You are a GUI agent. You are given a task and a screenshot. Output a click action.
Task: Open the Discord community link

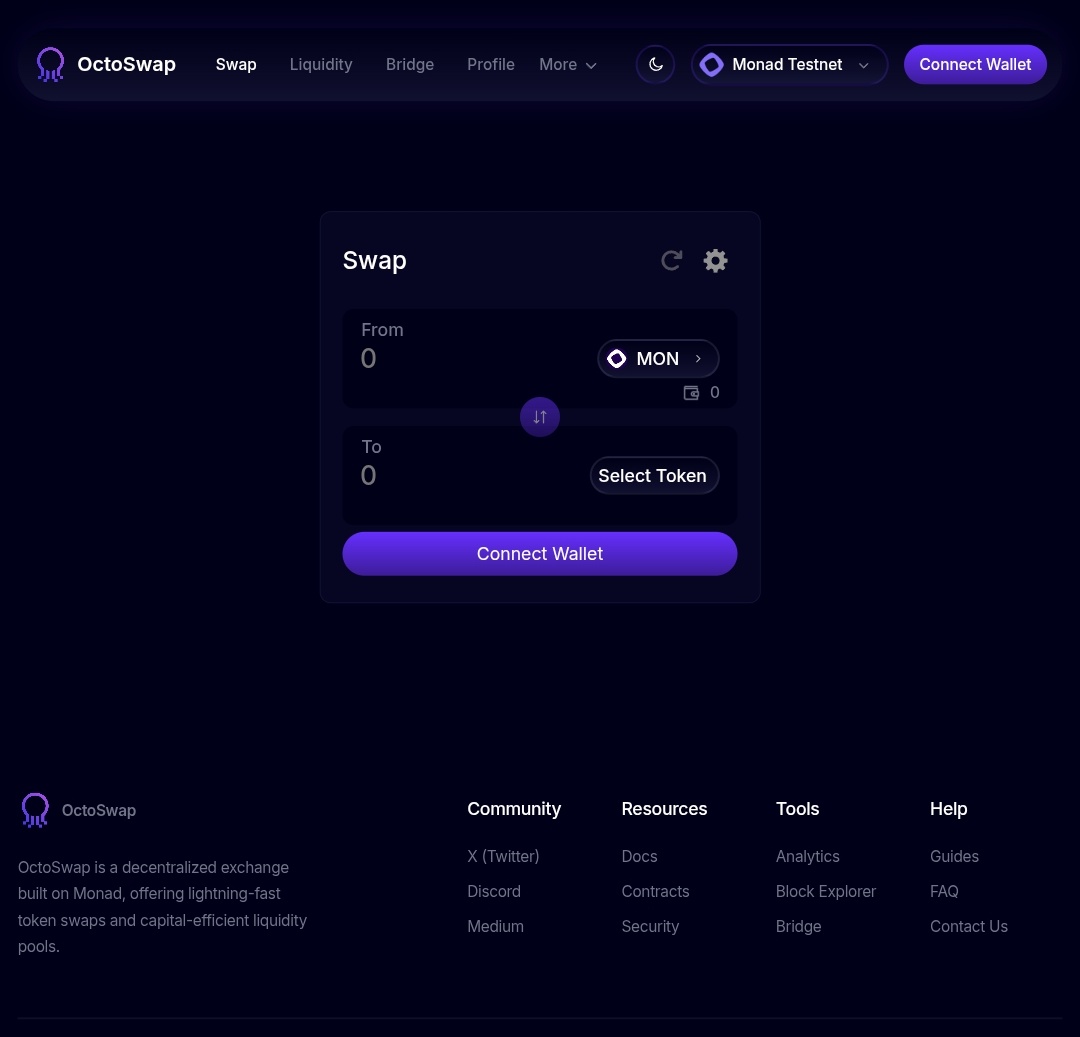coord(494,892)
